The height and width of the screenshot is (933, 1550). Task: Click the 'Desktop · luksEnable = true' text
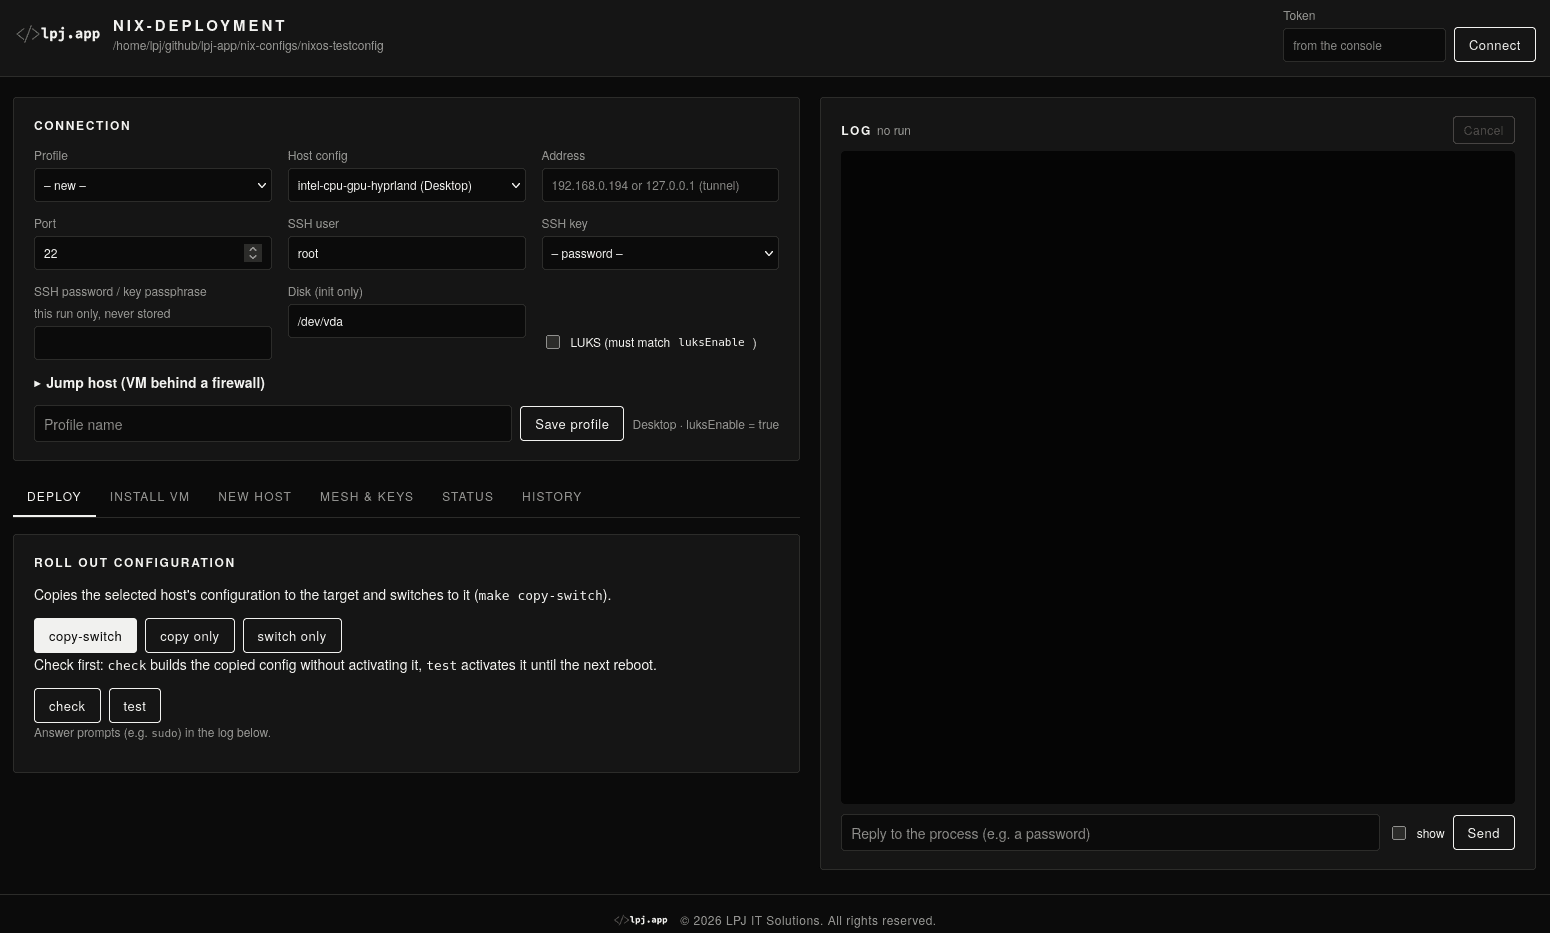[706, 425]
